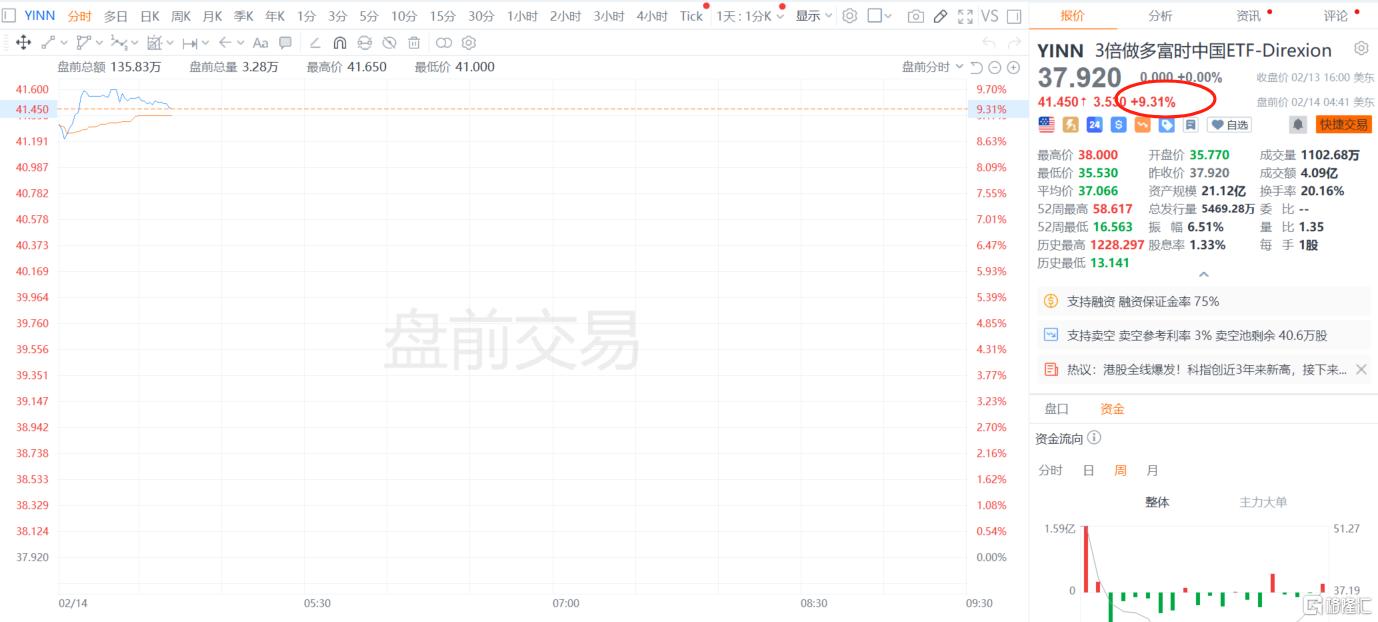Open the layout square dropdown
This screenshot has width=1378, height=622.
(879, 16)
